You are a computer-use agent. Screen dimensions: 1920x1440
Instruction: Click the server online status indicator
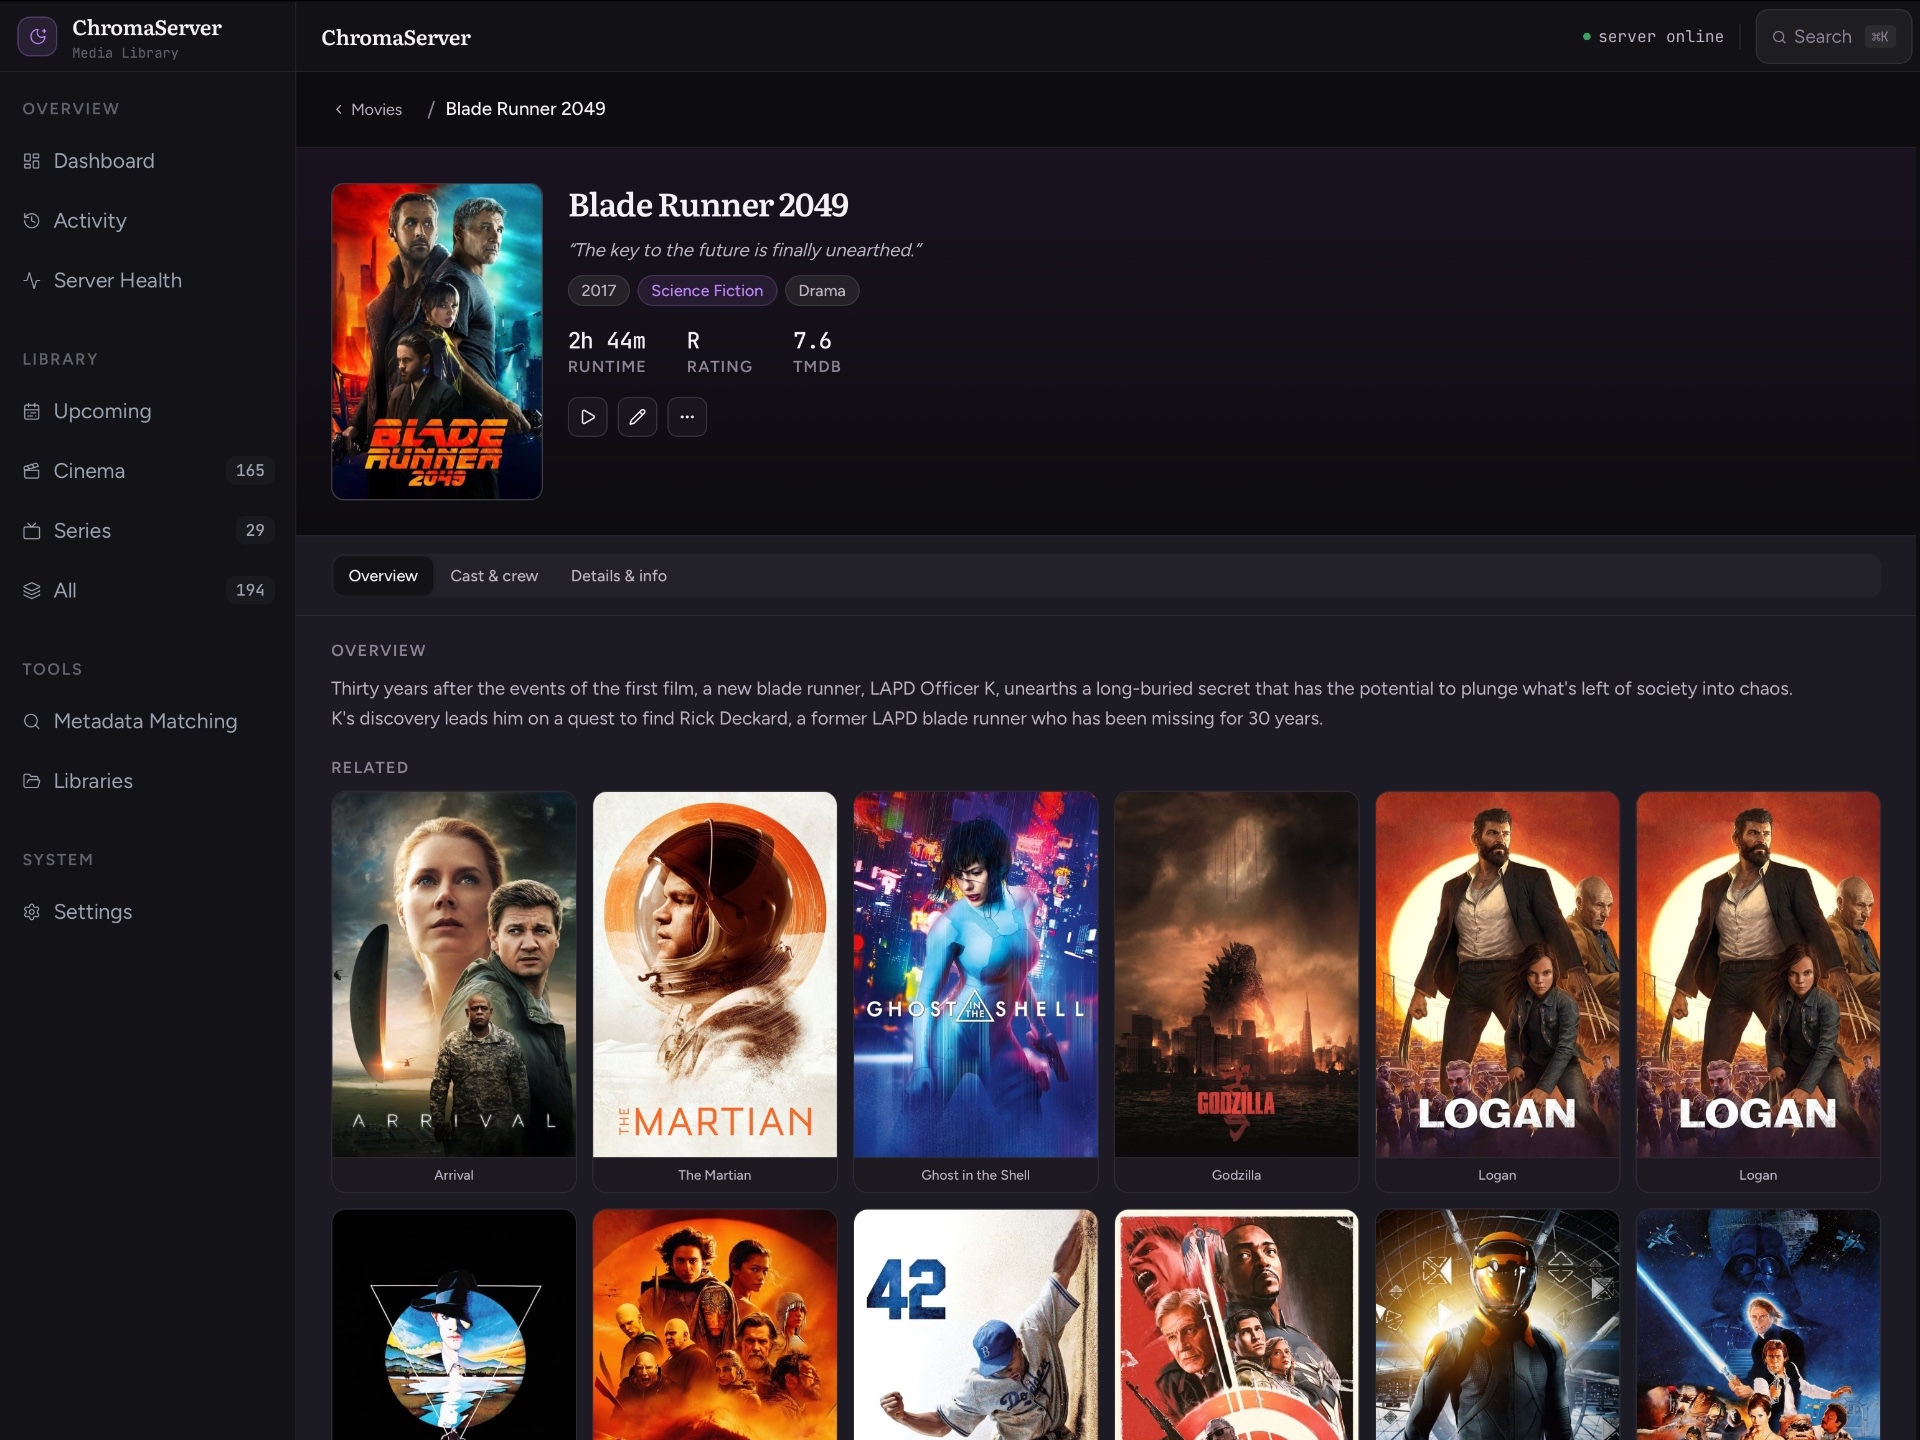tap(1653, 37)
